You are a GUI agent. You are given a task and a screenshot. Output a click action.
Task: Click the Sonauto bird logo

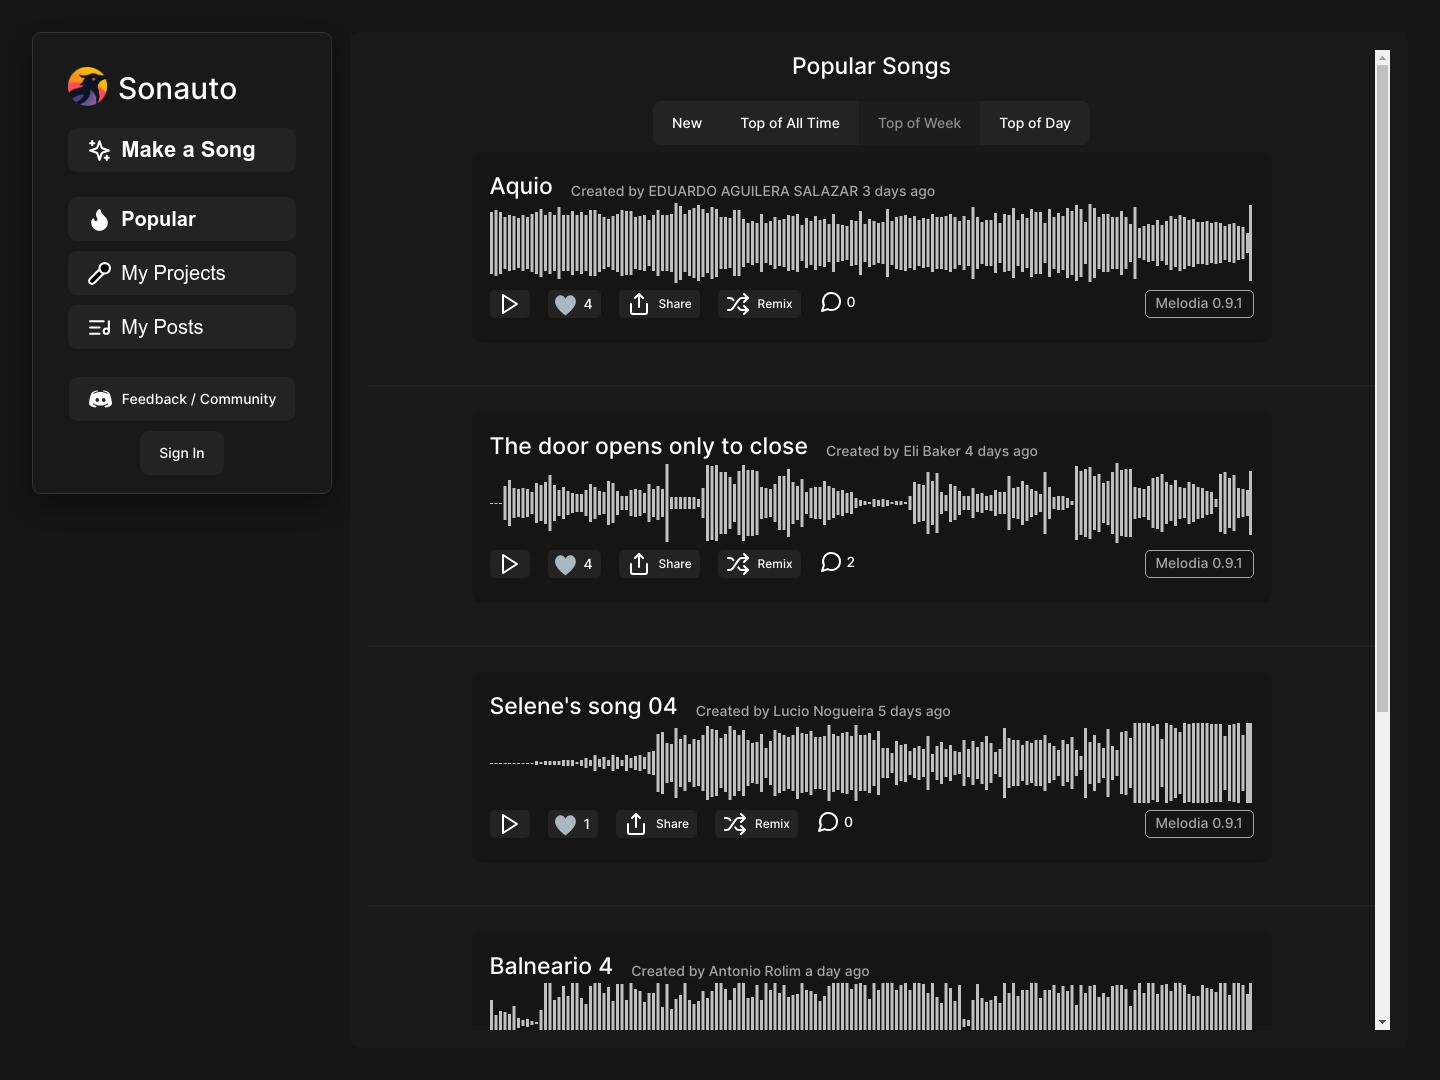[x=88, y=87]
